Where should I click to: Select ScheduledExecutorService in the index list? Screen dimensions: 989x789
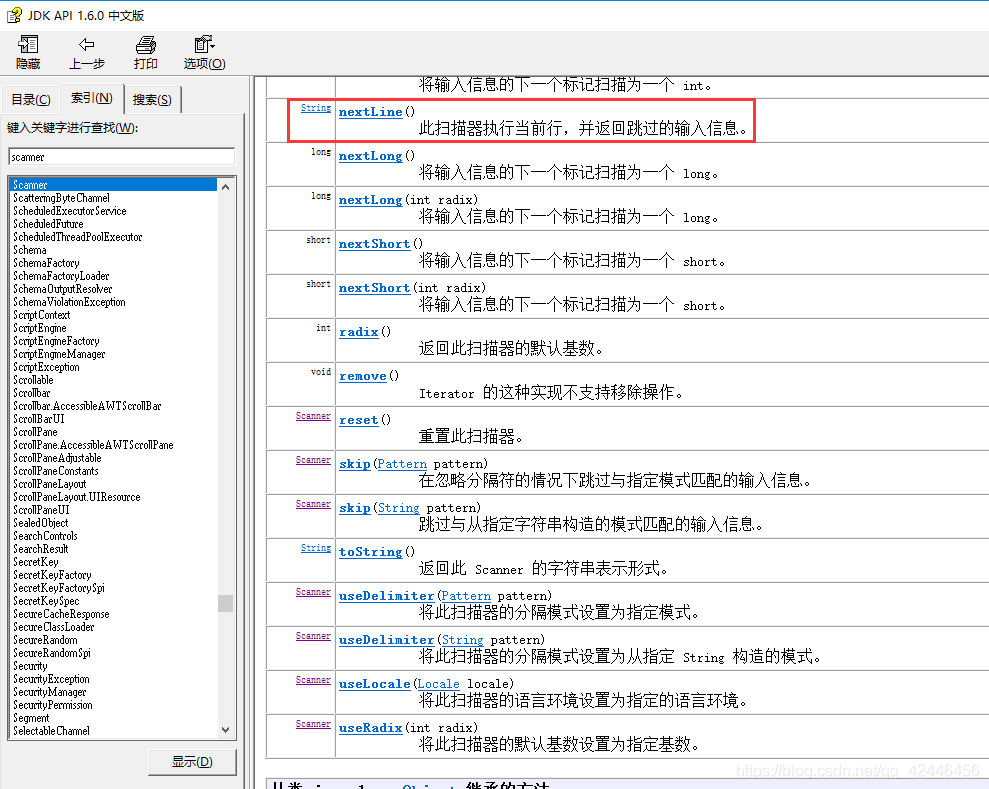click(x=69, y=211)
